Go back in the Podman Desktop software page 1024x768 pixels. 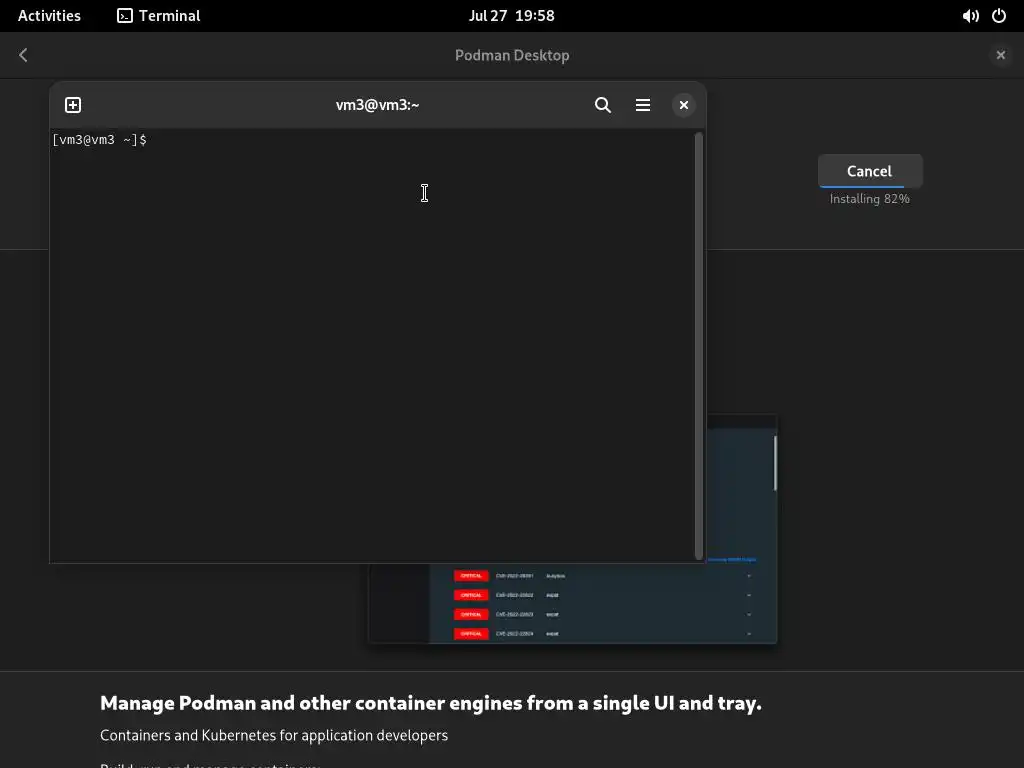24,55
